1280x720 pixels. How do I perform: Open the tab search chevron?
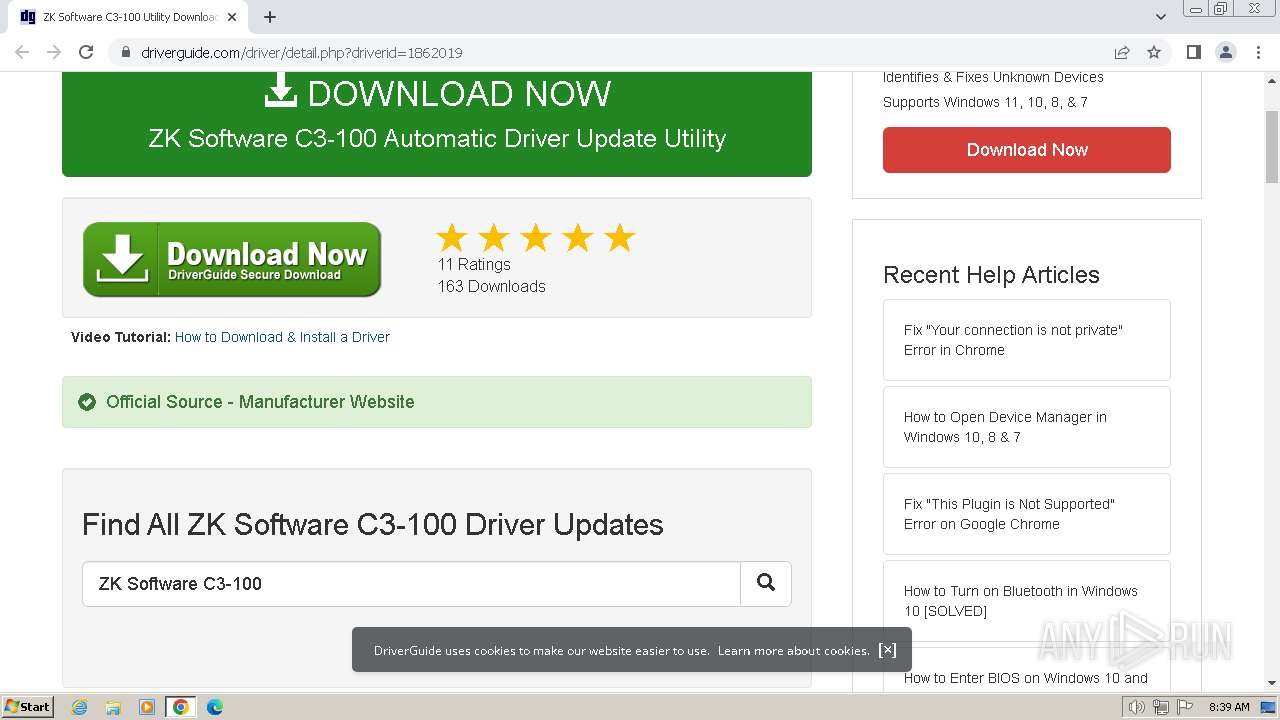pos(1161,17)
